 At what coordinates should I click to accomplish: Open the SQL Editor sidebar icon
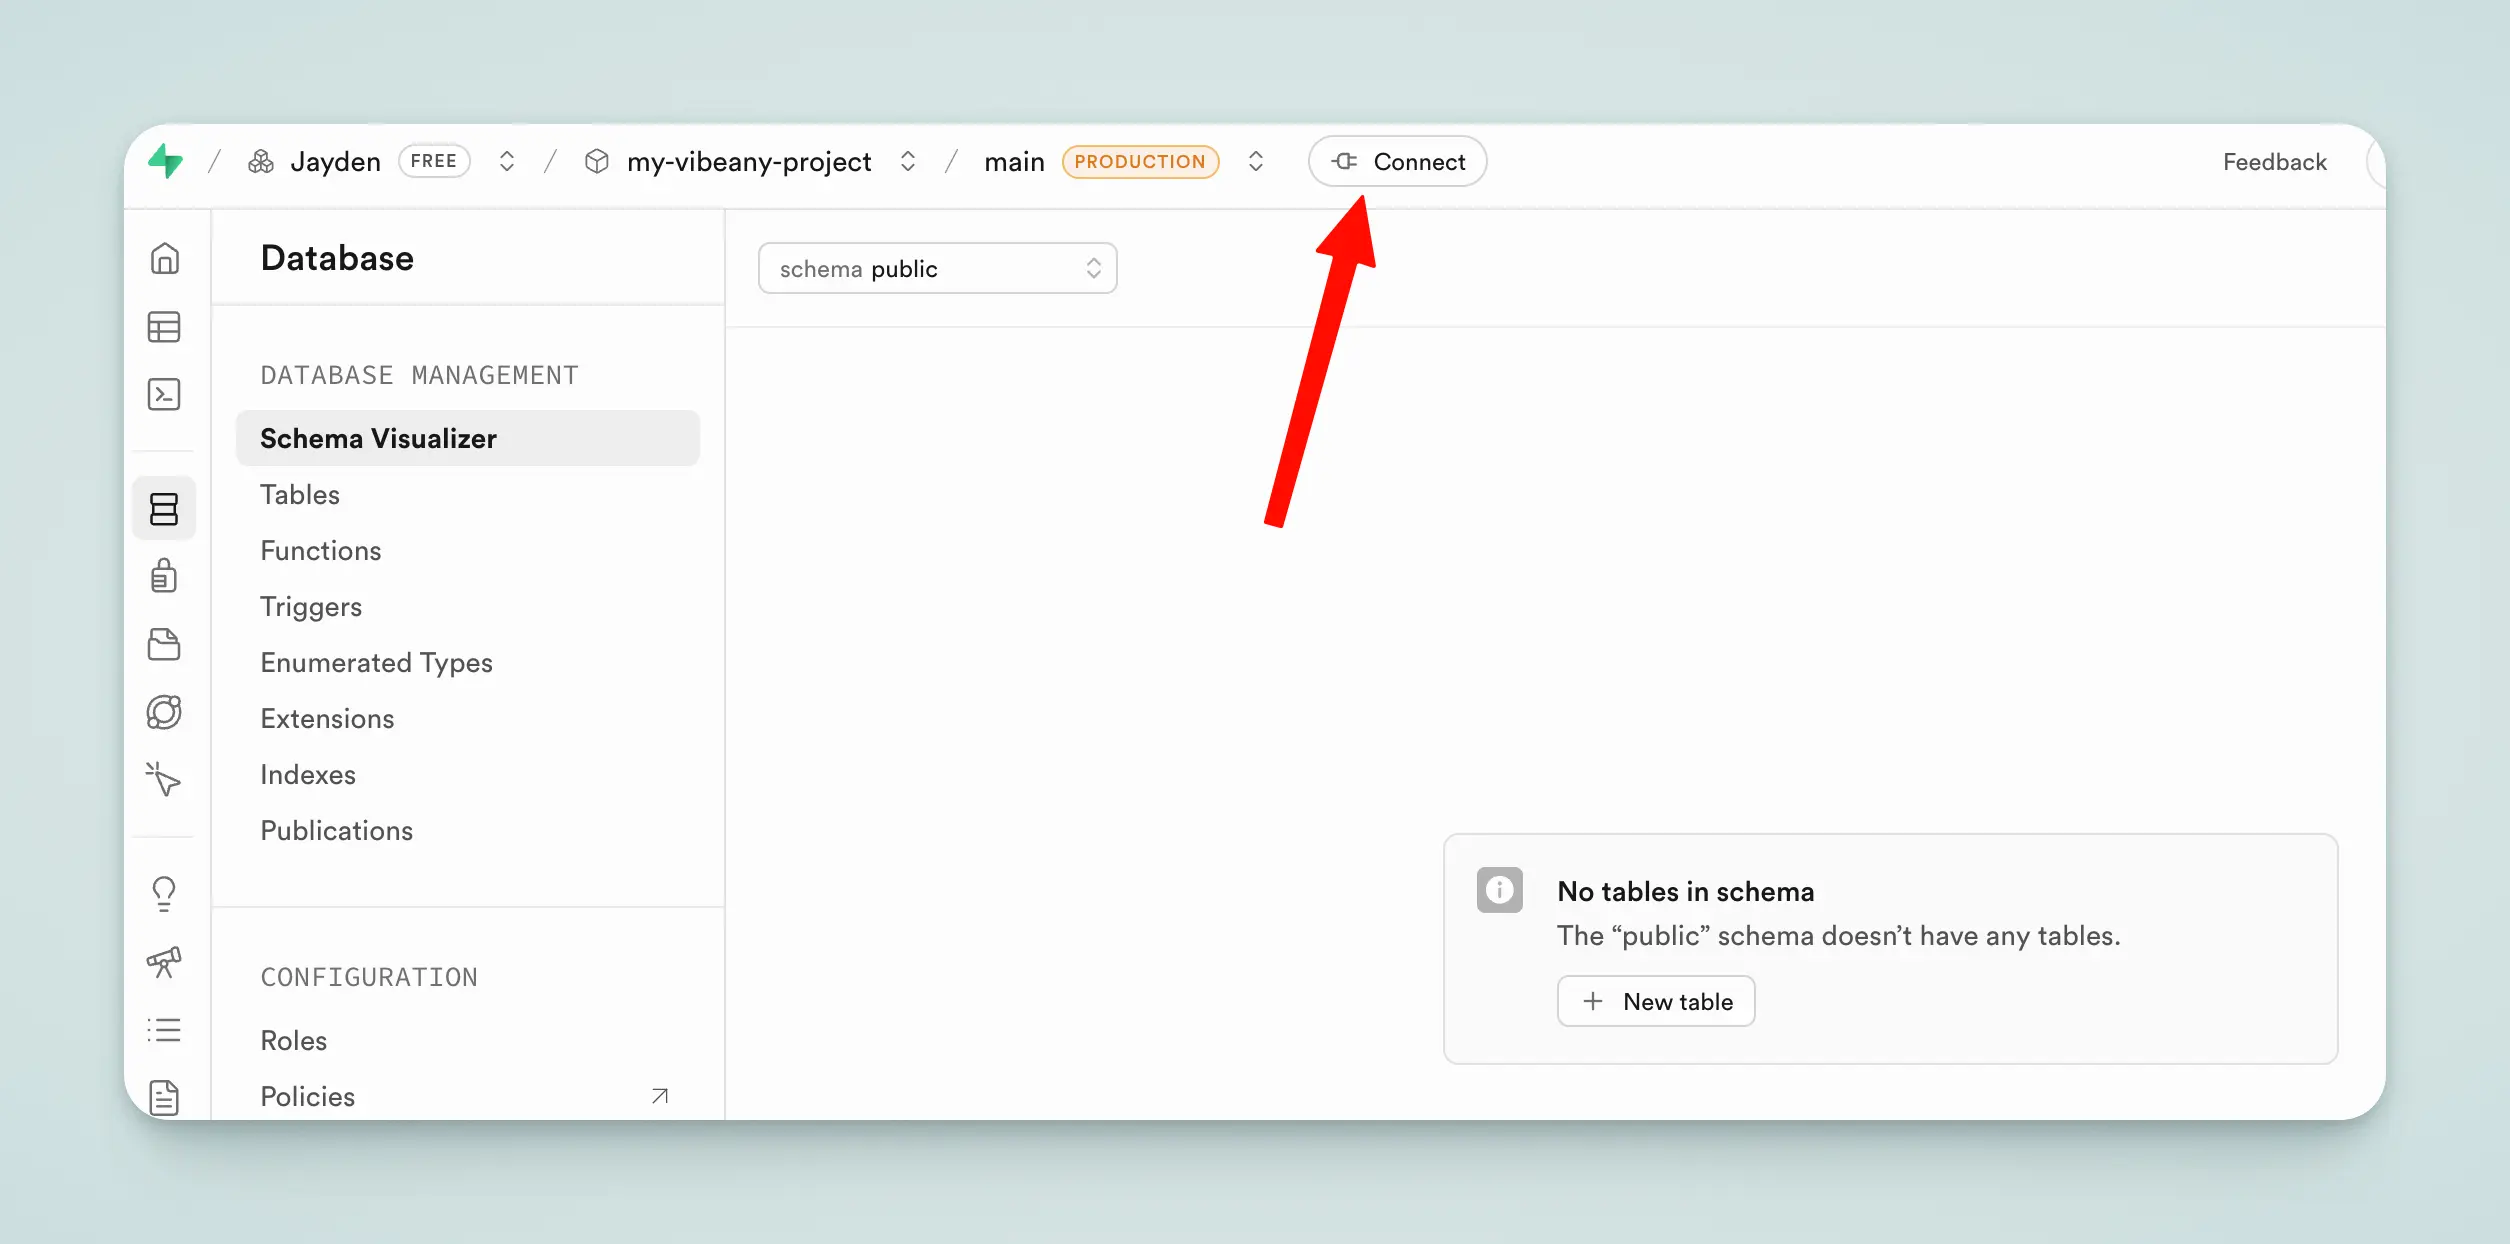pyautogui.click(x=164, y=394)
